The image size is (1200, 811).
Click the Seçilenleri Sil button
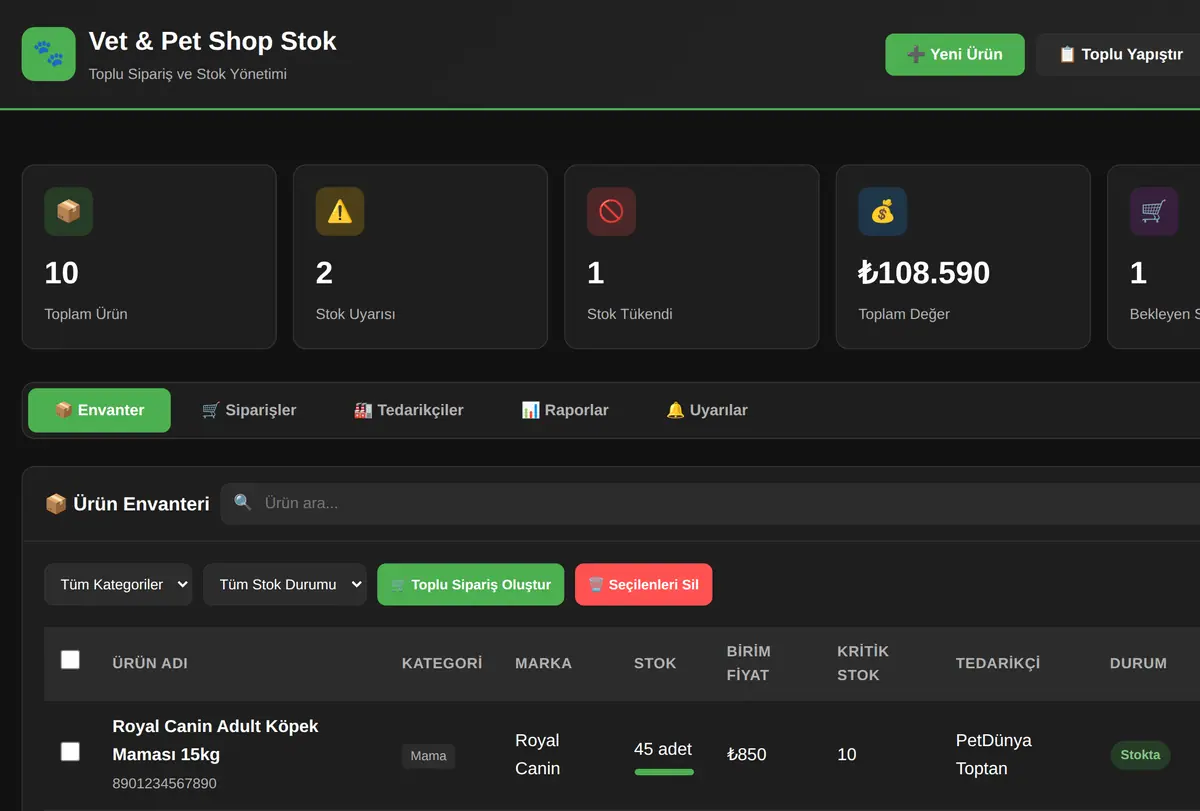[644, 585]
